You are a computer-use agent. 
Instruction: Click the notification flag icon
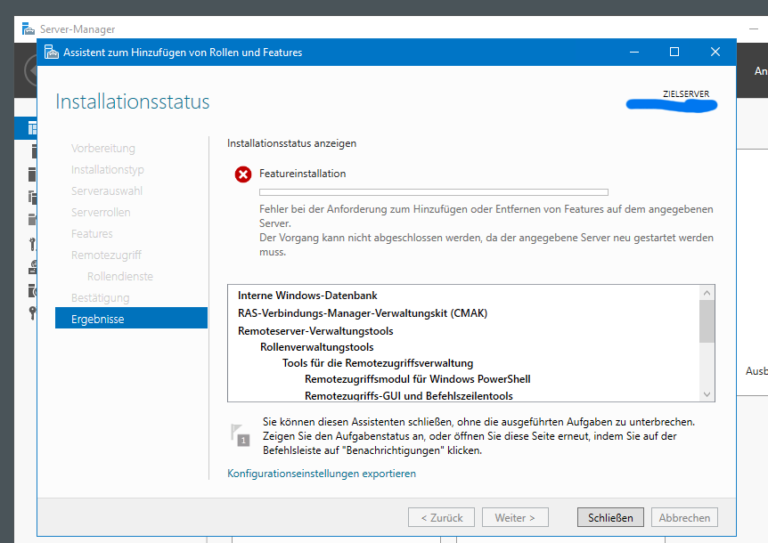click(x=240, y=435)
